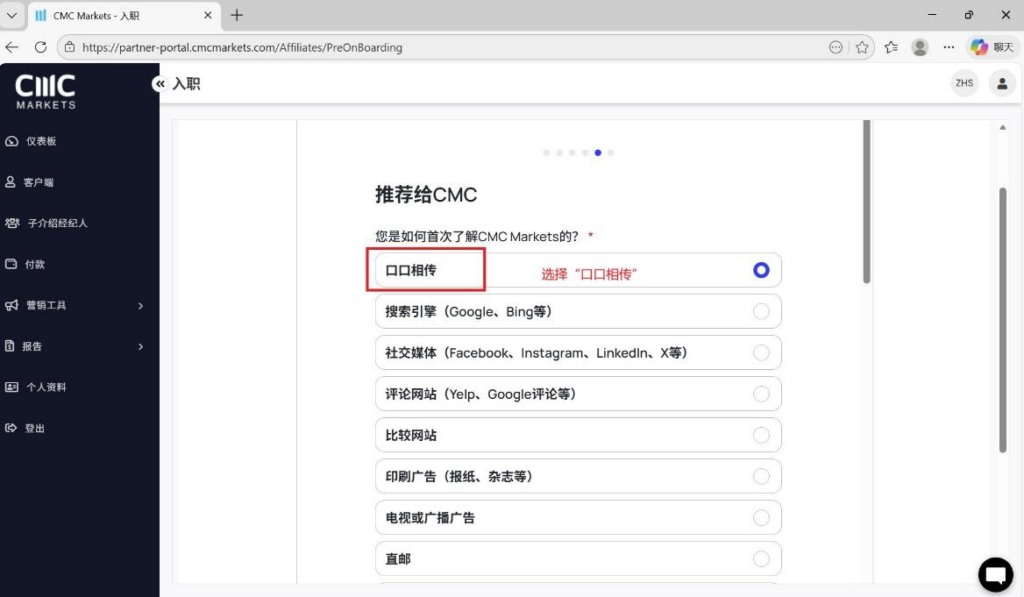The height and width of the screenshot is (597, 1024).
Task: Select the 社交媒体 radio option
Action: point(761,353)
